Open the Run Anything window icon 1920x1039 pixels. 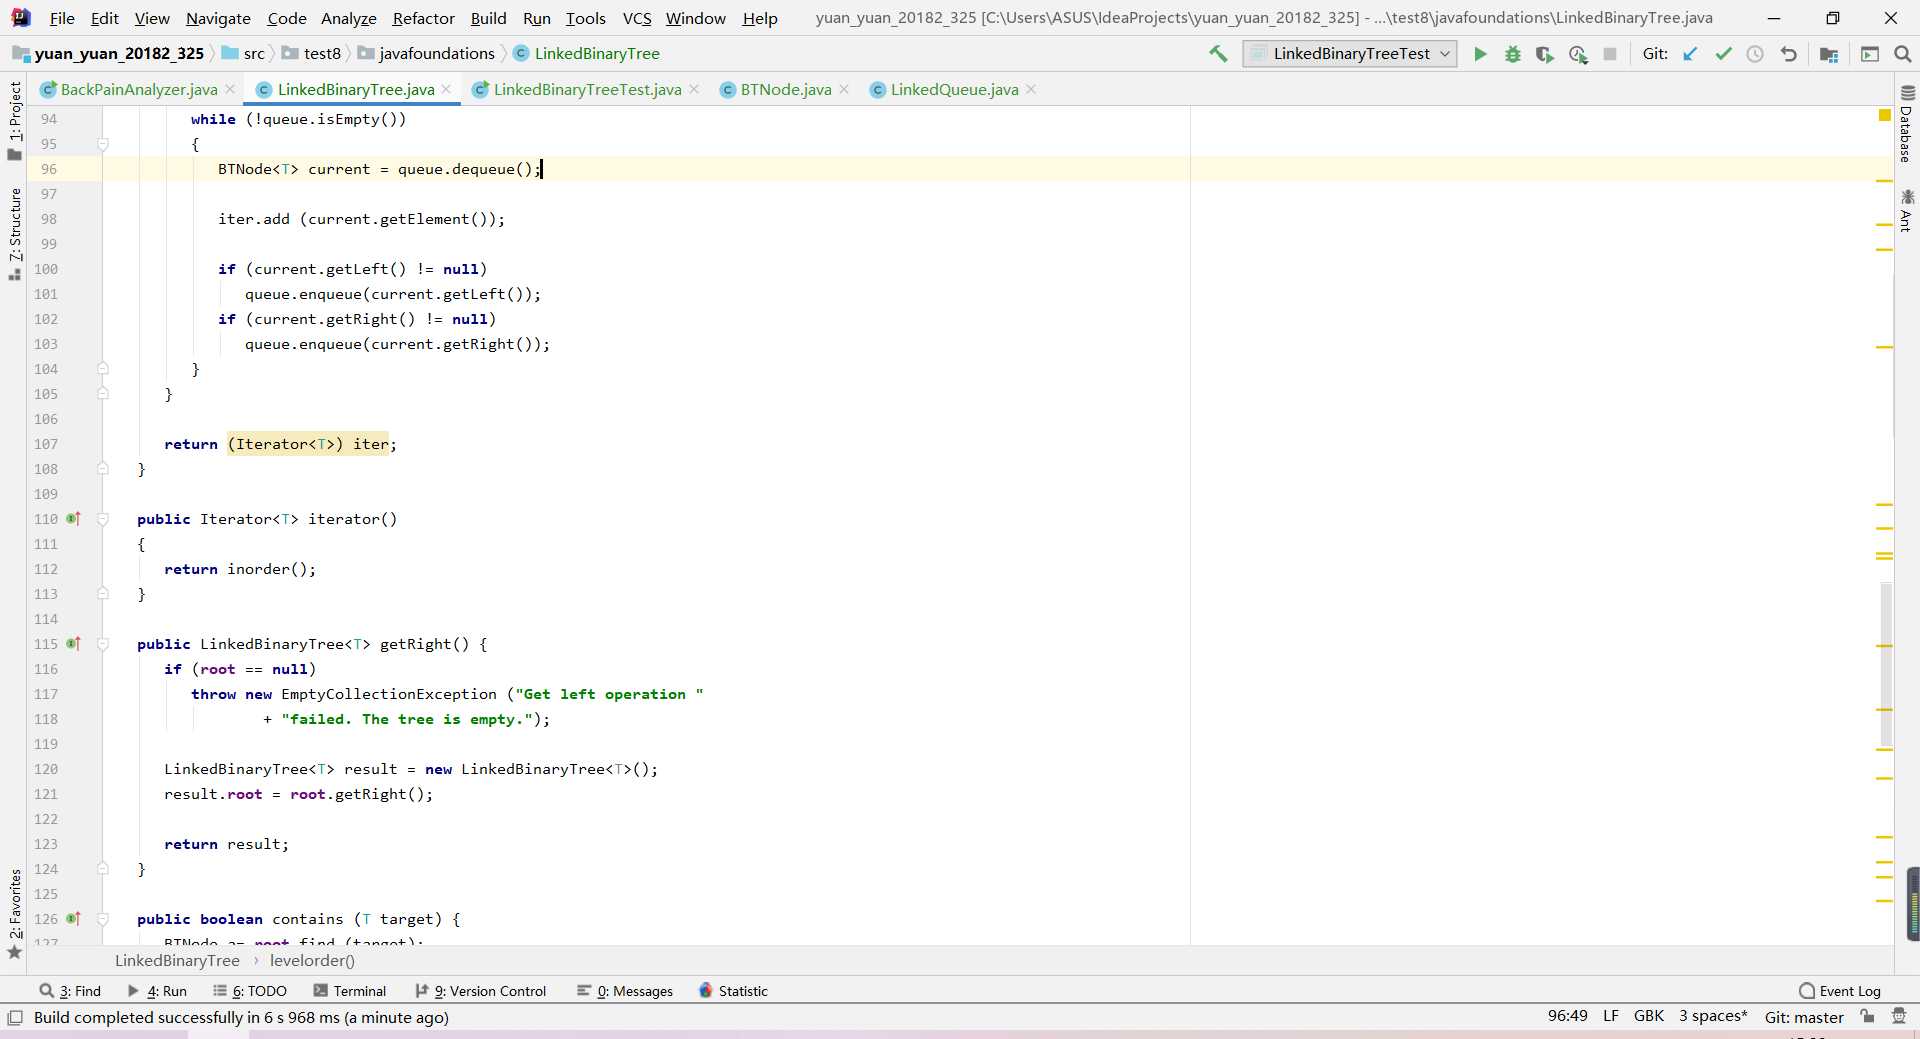(1870, 54)
